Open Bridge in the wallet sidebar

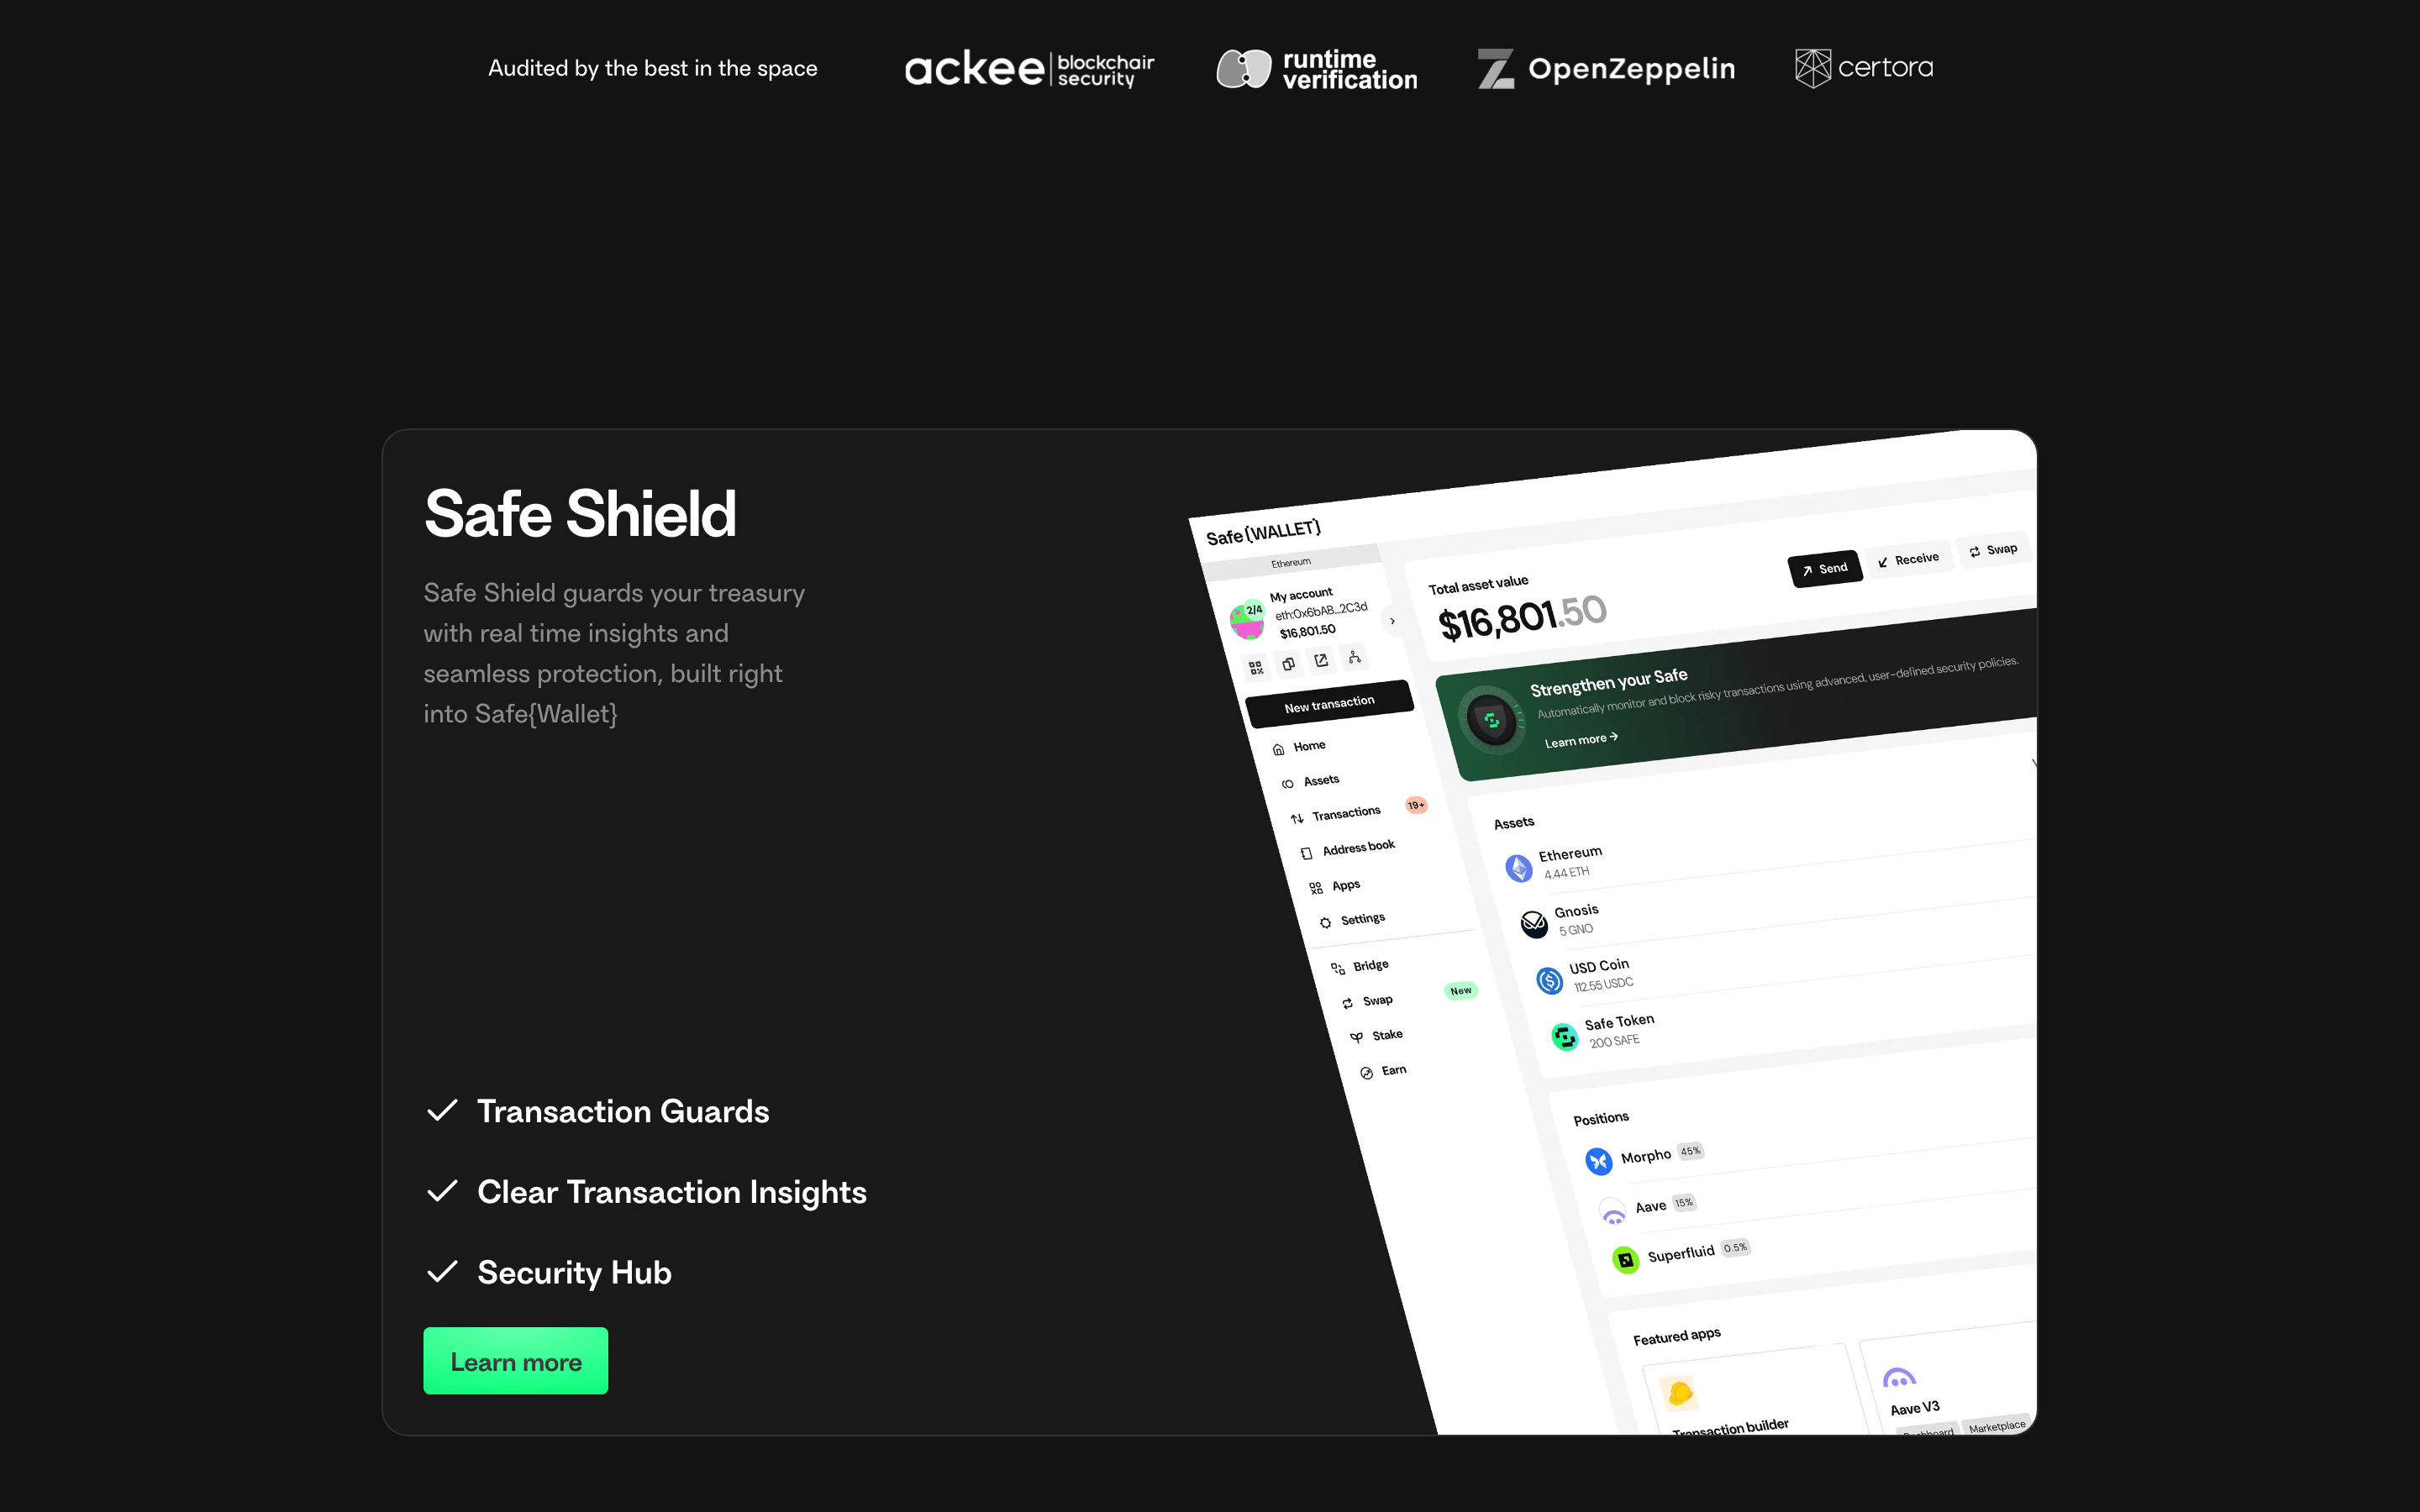click(1359, 967)
